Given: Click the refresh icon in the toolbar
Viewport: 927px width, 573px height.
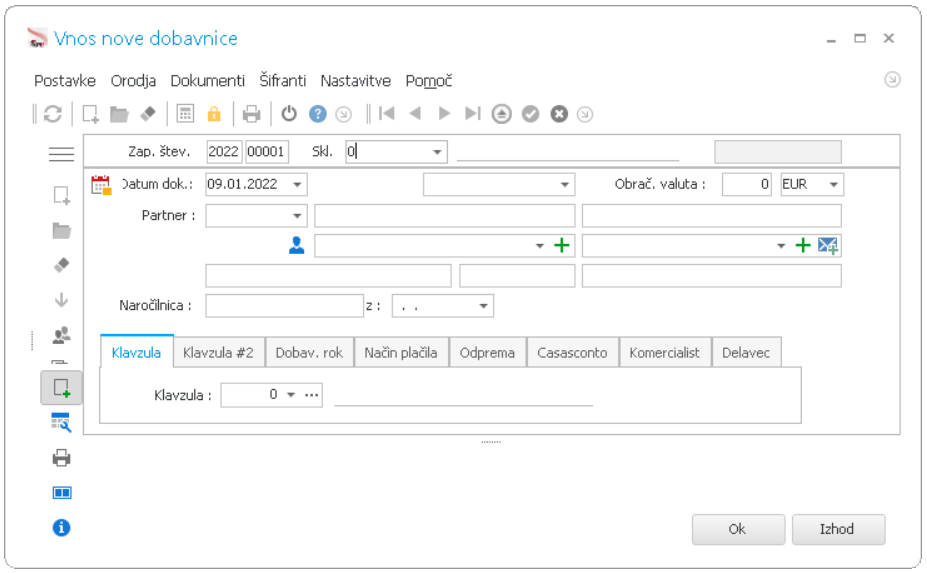Looking at the screenshot, I should [53, 114].
